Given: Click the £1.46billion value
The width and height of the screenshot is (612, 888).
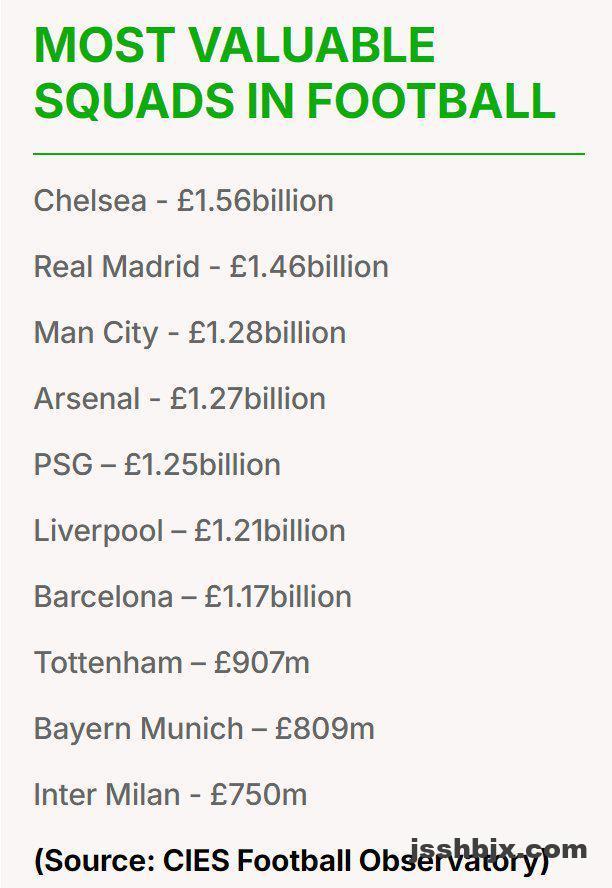Looking at the screenshot, I should coord(309,267).
